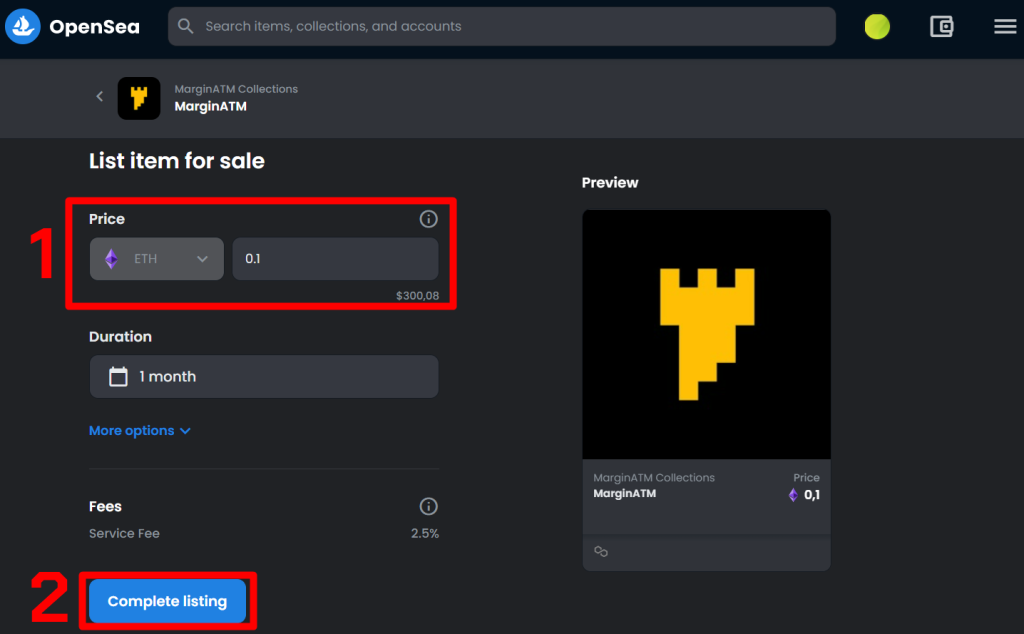Open the green profile avatar

click(x=877, y=27)
